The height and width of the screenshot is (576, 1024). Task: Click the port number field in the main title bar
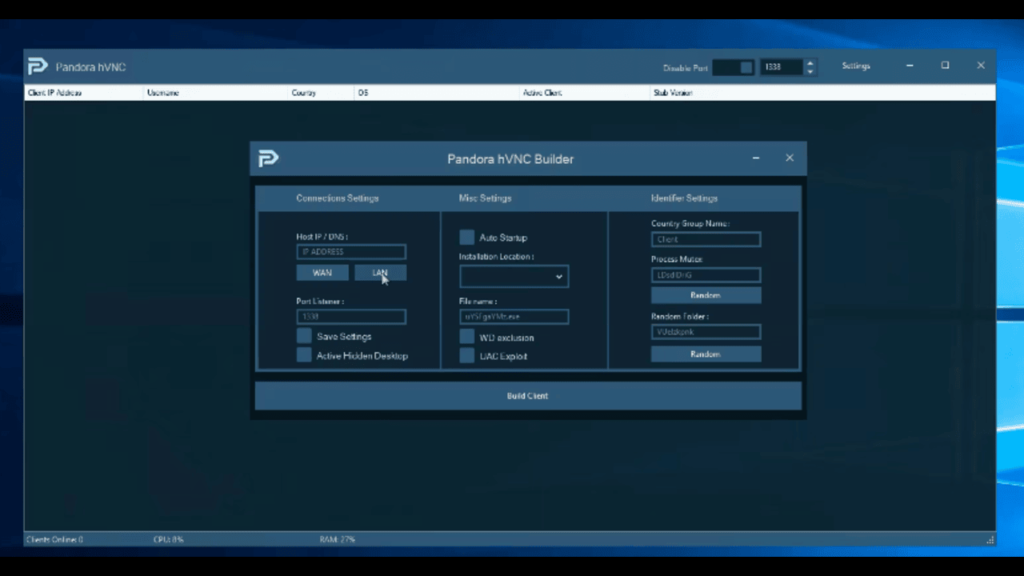(781, 67)
